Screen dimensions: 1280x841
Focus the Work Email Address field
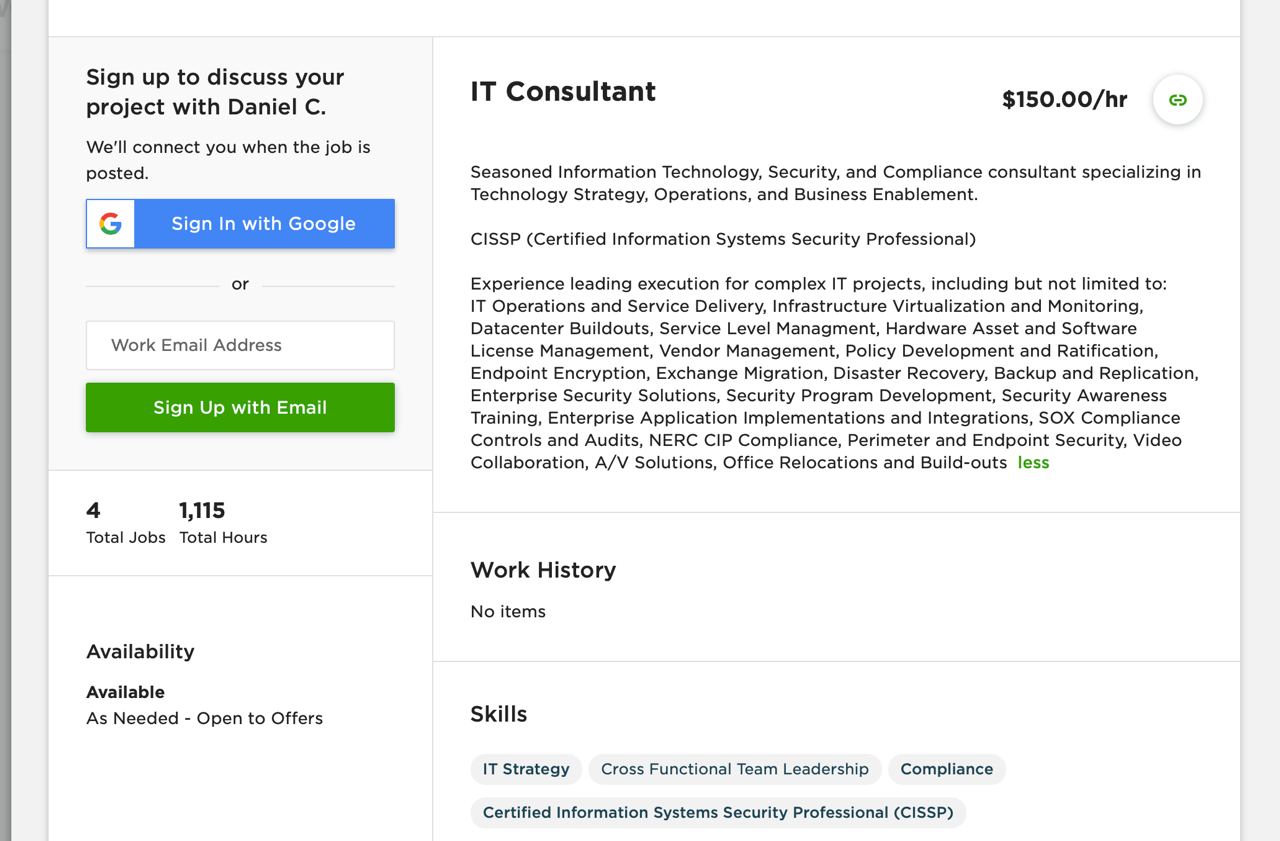(x=240, y=345)
